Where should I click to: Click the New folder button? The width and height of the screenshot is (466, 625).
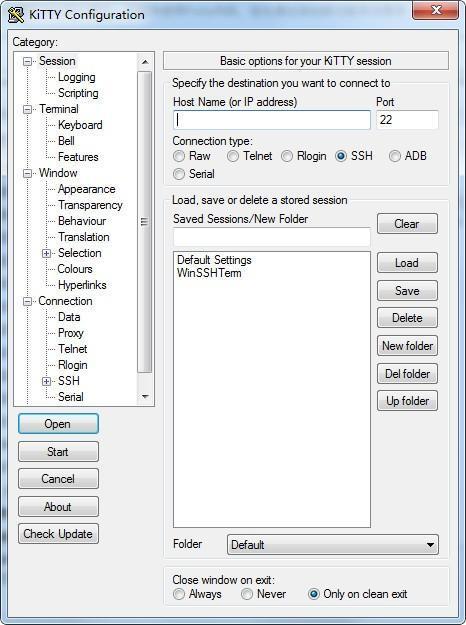[407, 346]
